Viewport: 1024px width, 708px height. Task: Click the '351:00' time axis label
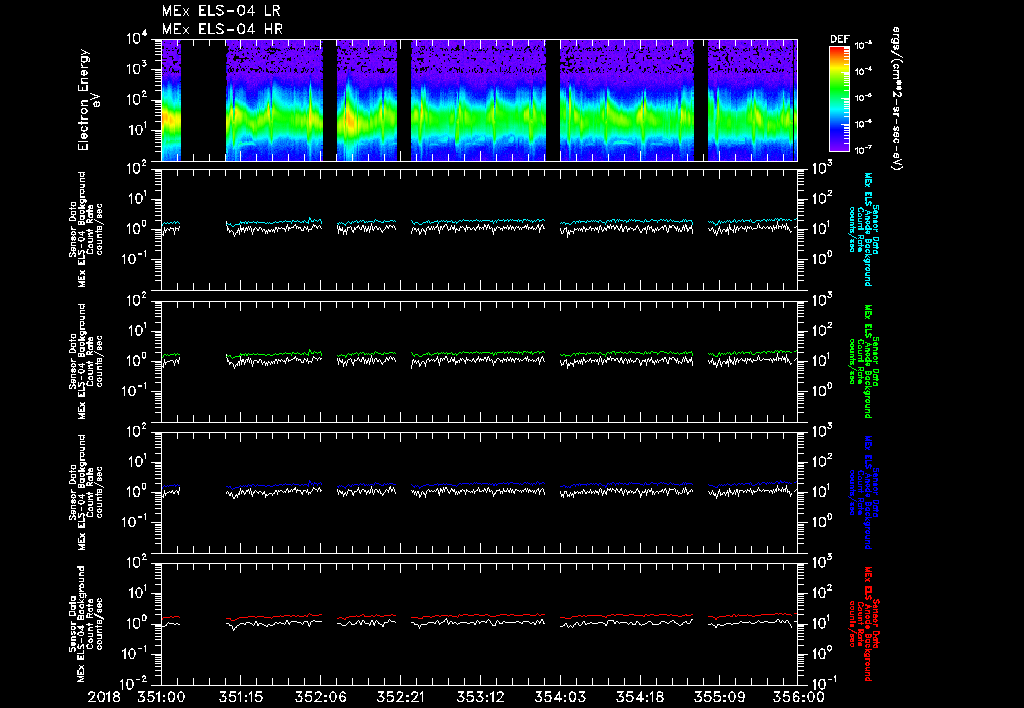161,697
